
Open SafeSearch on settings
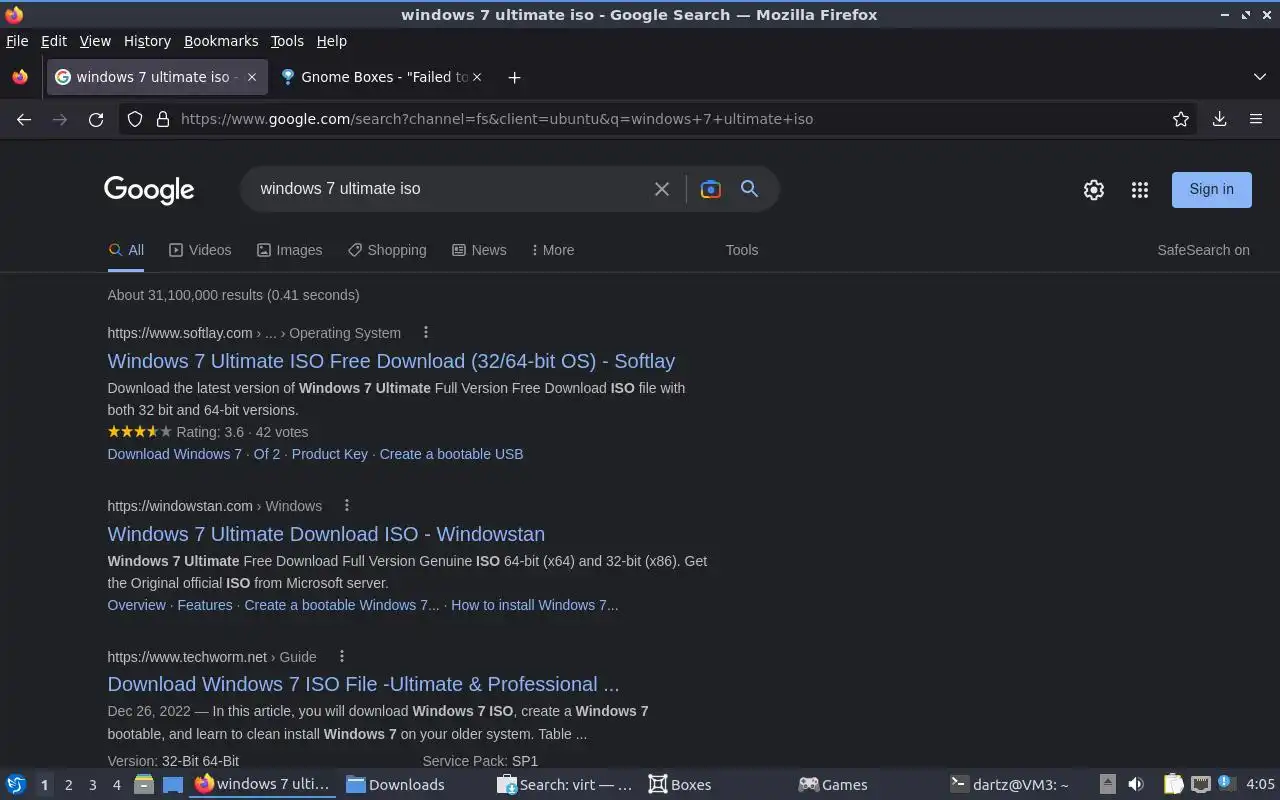pyautogui.click(x=1203, y=250)
